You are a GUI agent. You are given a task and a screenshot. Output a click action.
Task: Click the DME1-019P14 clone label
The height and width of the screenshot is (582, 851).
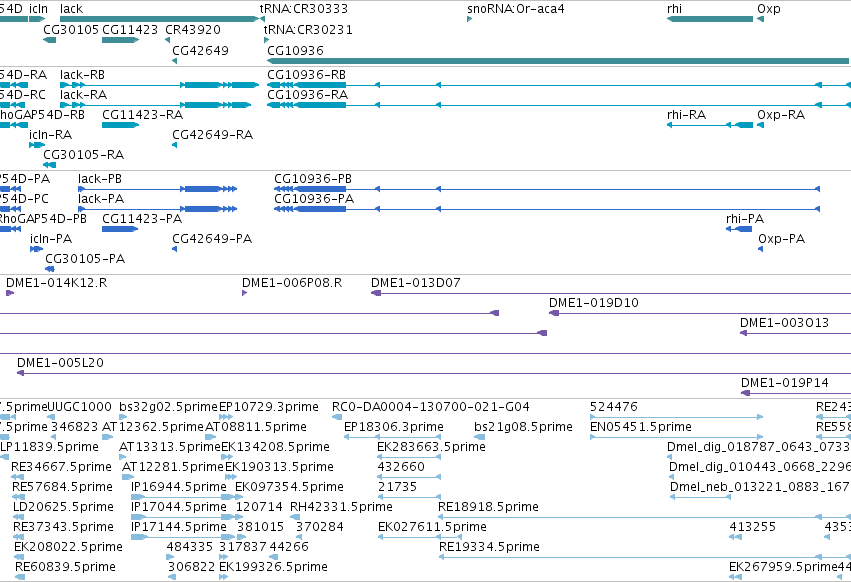(x=785, y=383)
